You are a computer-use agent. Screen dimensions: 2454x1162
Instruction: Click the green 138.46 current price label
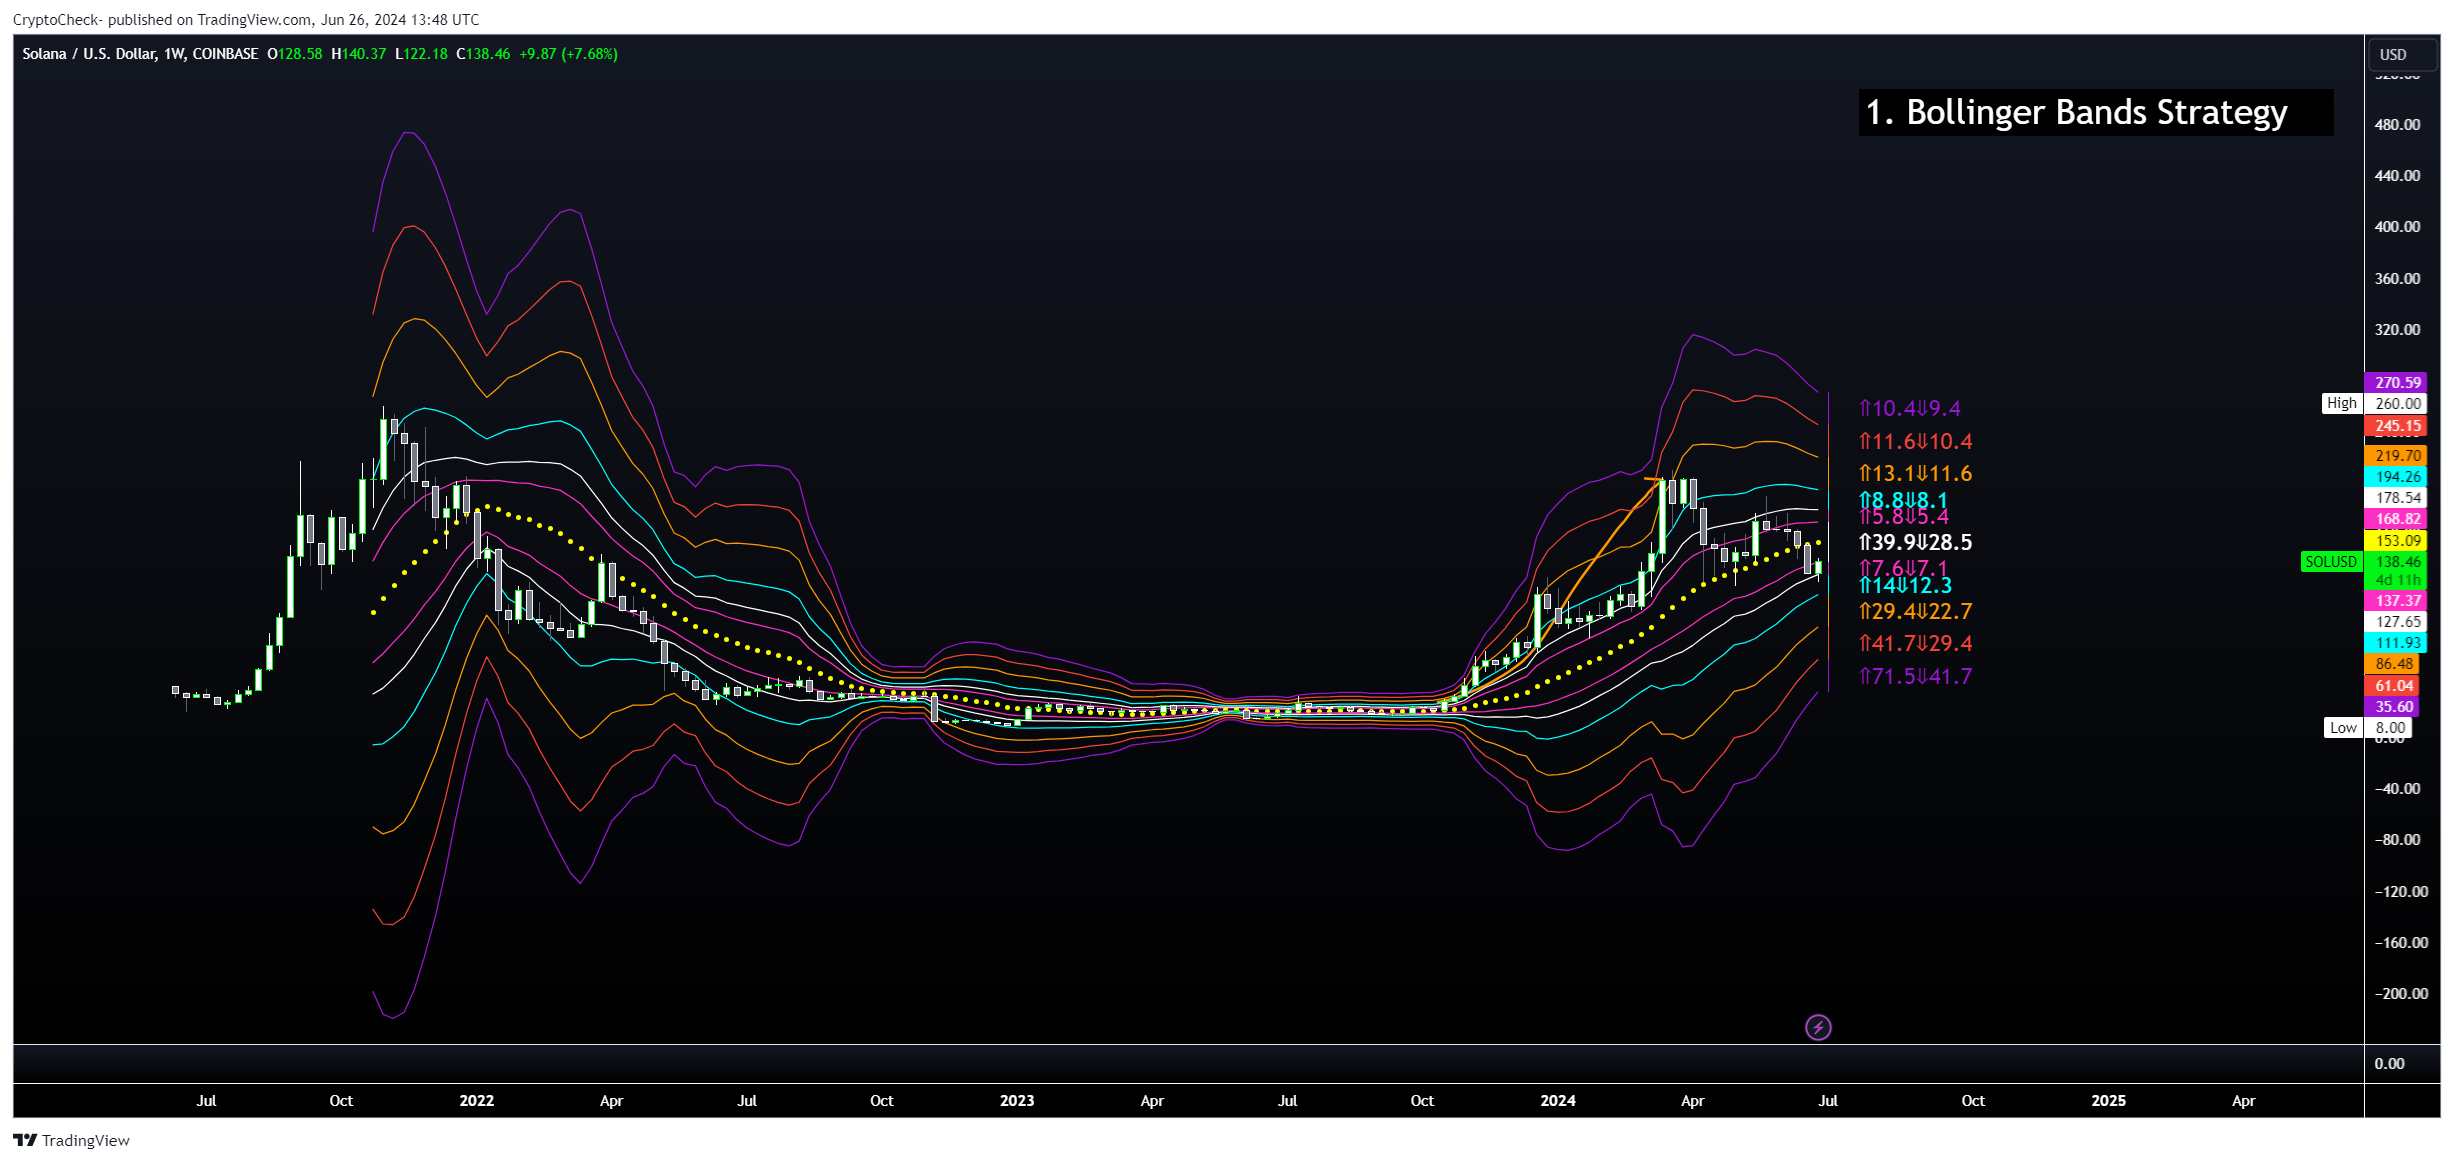point(2397,562)
